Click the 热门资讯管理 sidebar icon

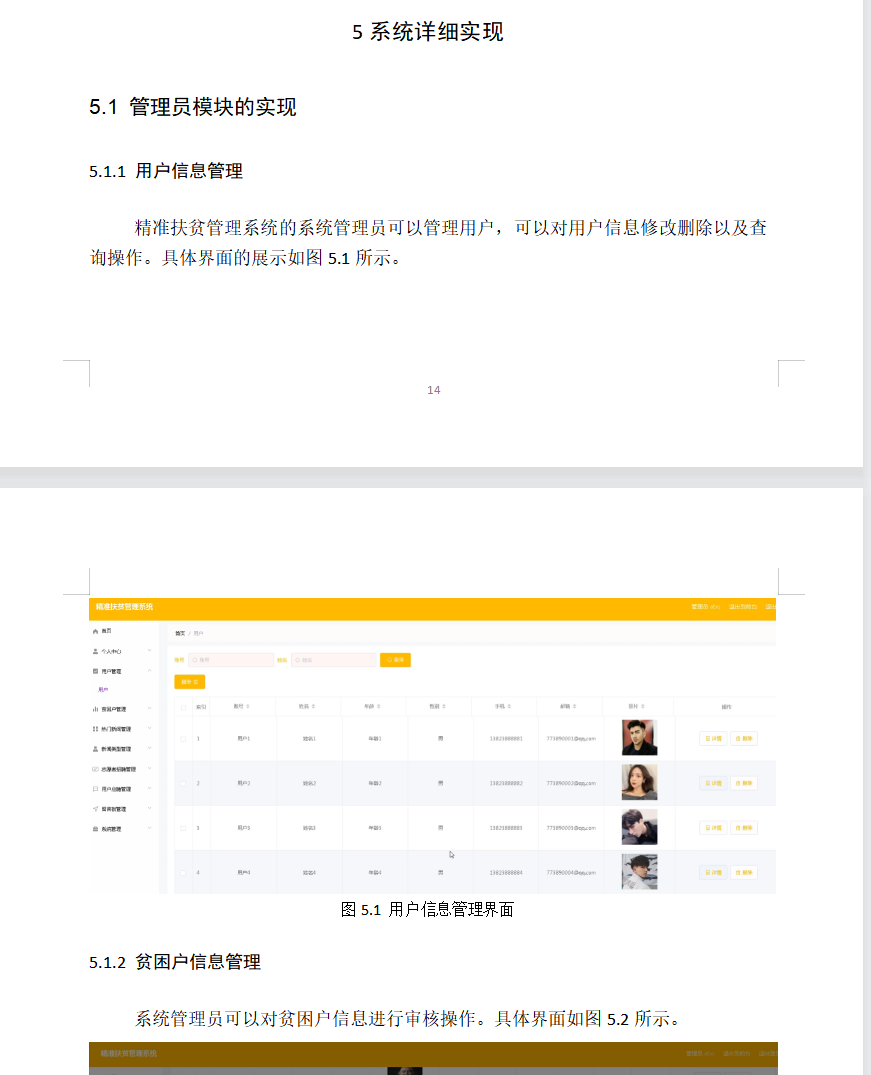[x=95, y=729]
